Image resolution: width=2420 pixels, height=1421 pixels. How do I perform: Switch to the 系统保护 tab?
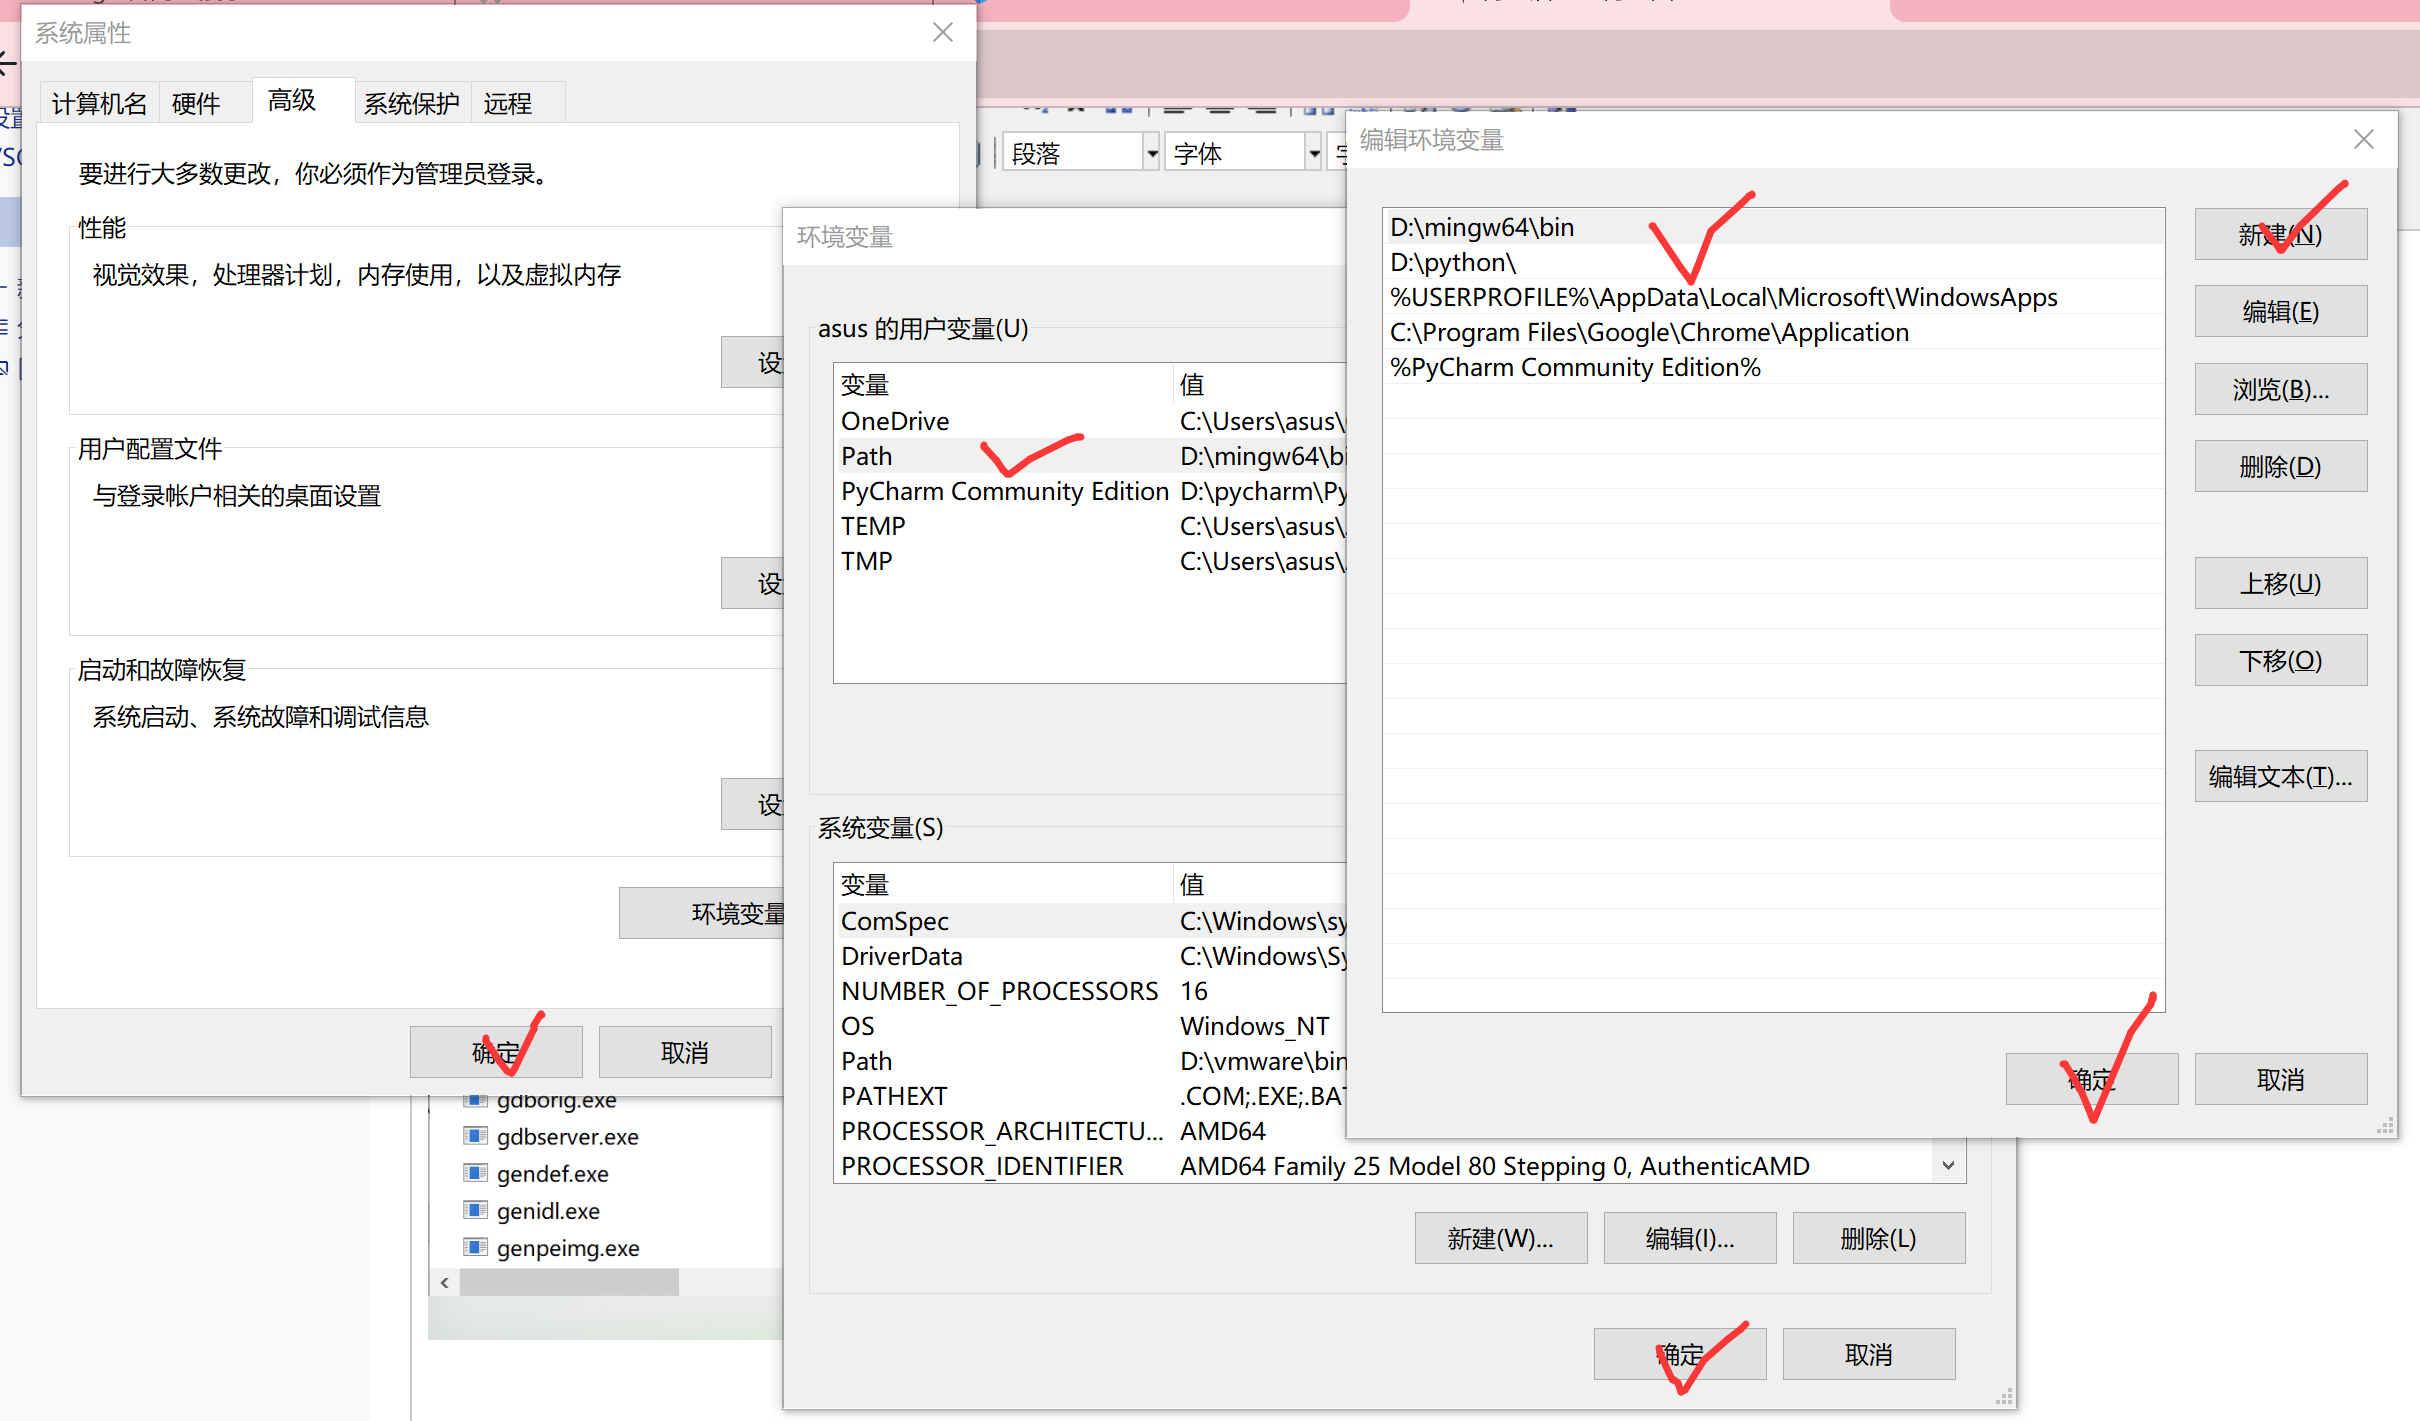pyautogui.click(x=411, y=104)
